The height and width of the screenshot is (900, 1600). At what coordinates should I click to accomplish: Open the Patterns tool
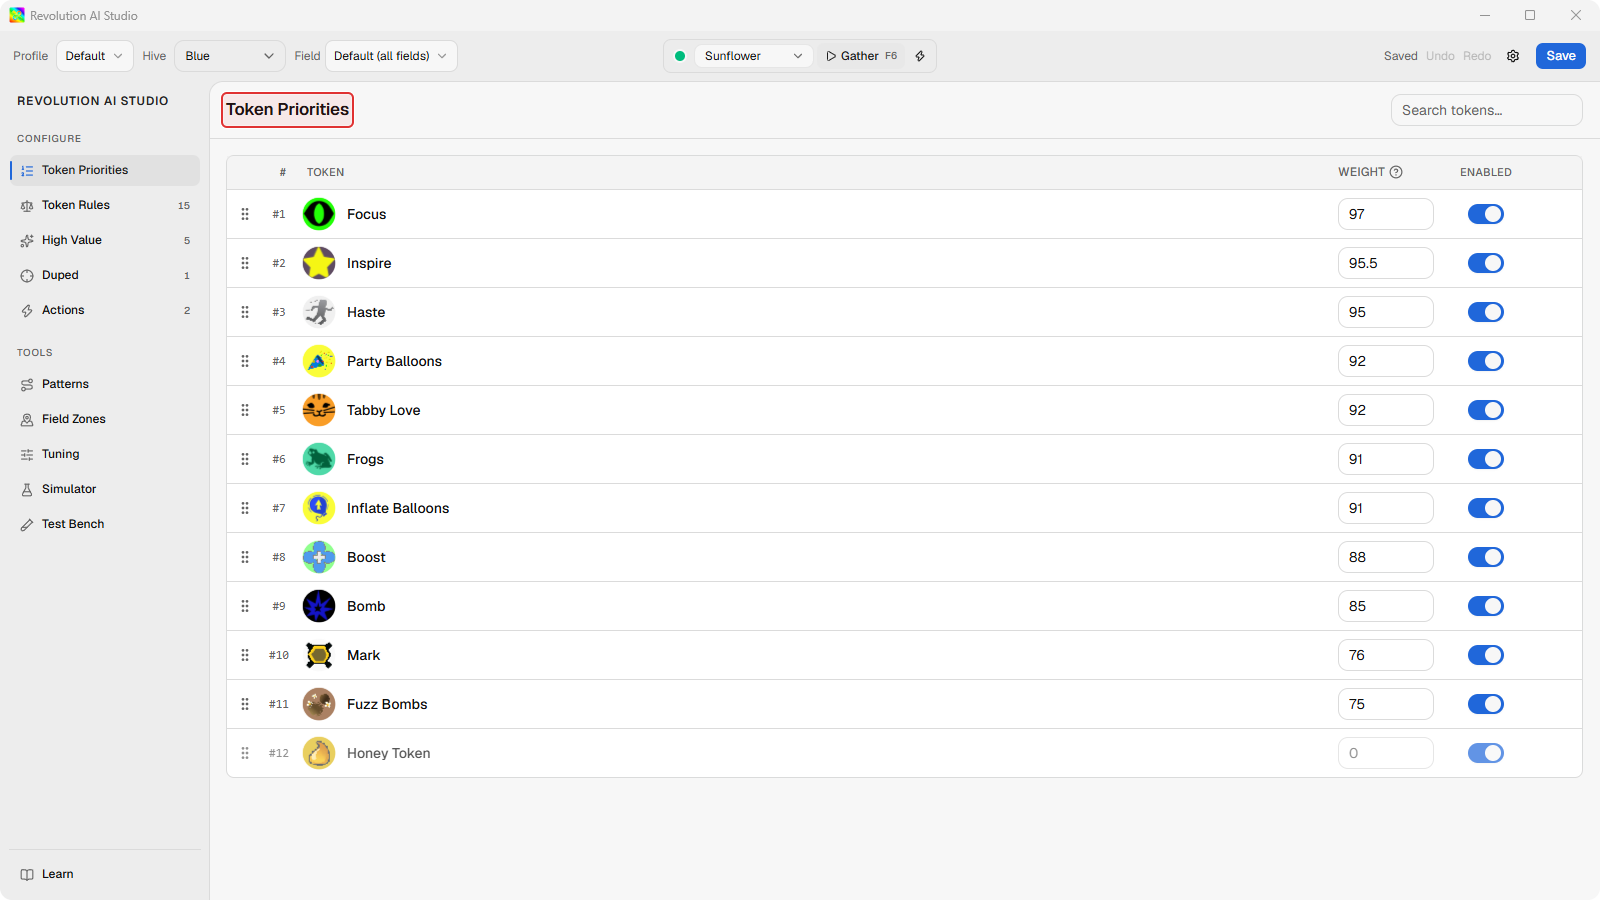click(105, 384)
